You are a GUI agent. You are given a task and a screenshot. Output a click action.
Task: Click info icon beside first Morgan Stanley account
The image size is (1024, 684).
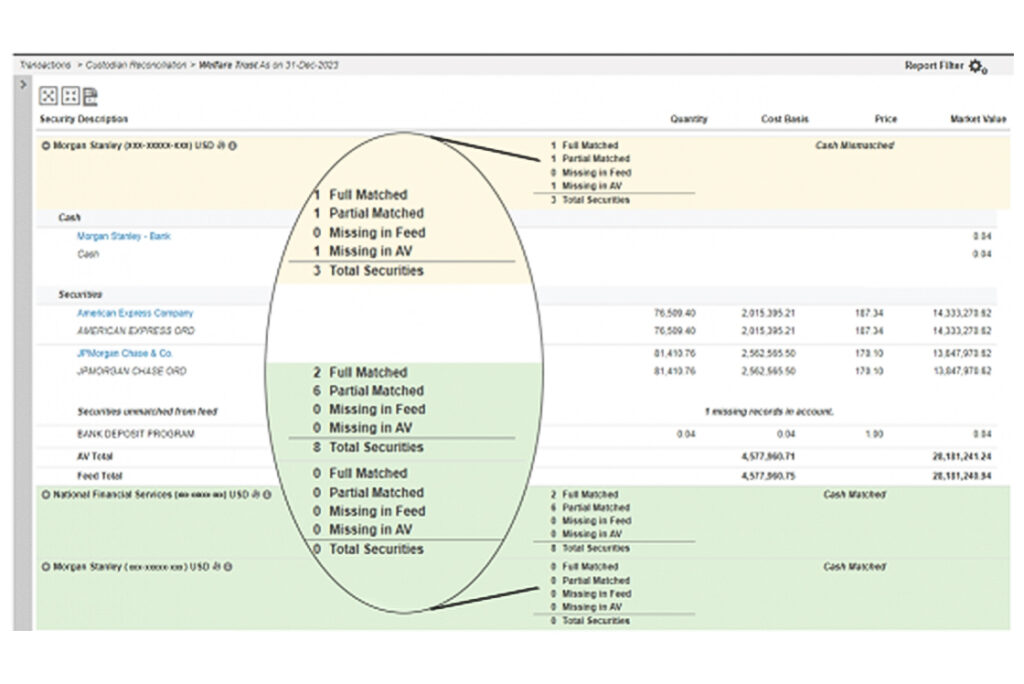[232, 146]
